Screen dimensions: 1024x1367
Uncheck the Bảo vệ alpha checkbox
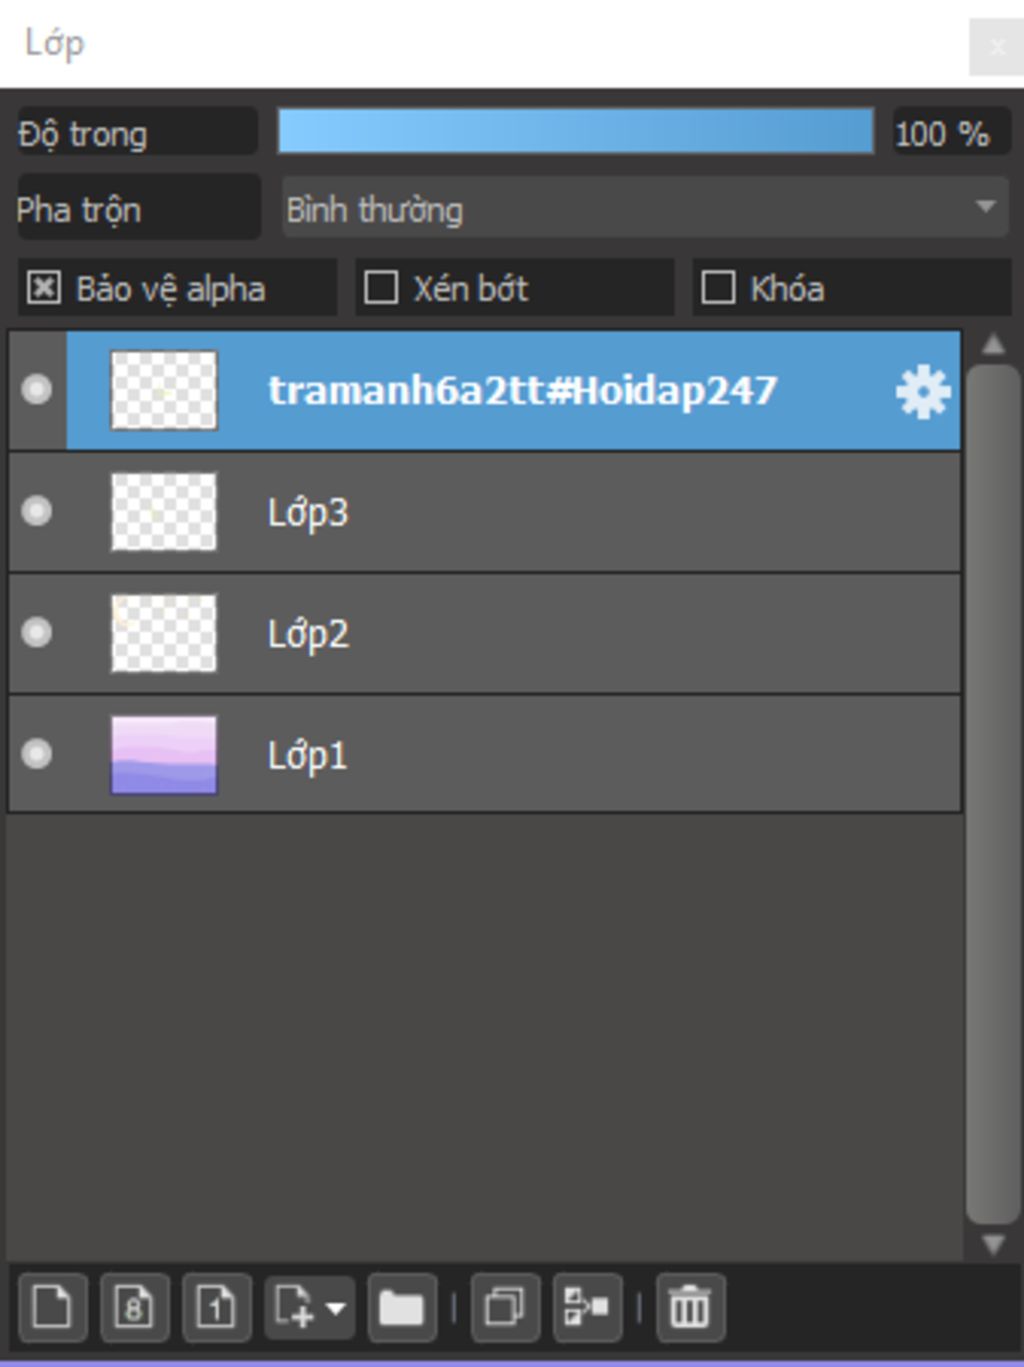(44, 288)
